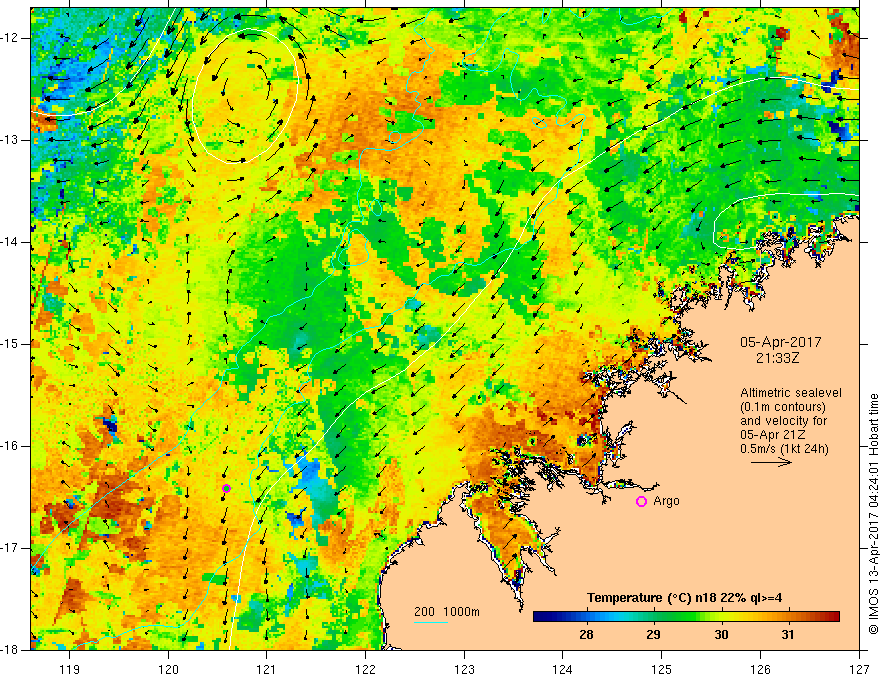
Task: Click the color bar label '29'
Action: 653,635
